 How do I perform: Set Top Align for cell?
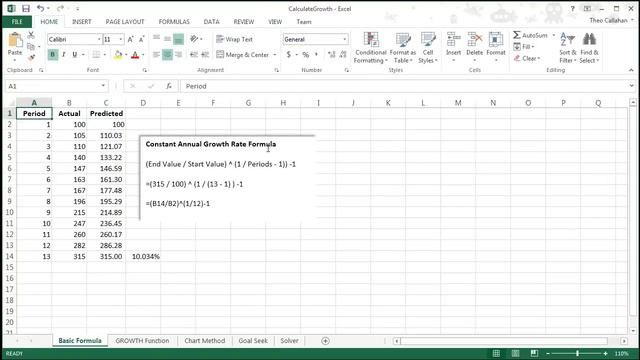tap(156, 39)
